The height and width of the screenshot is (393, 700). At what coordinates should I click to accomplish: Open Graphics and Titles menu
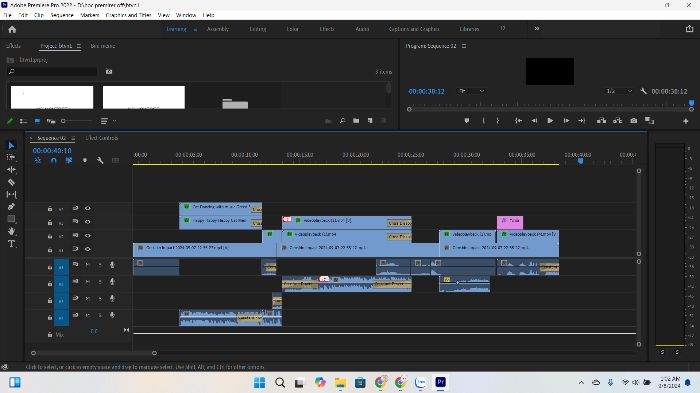(129, 15)
